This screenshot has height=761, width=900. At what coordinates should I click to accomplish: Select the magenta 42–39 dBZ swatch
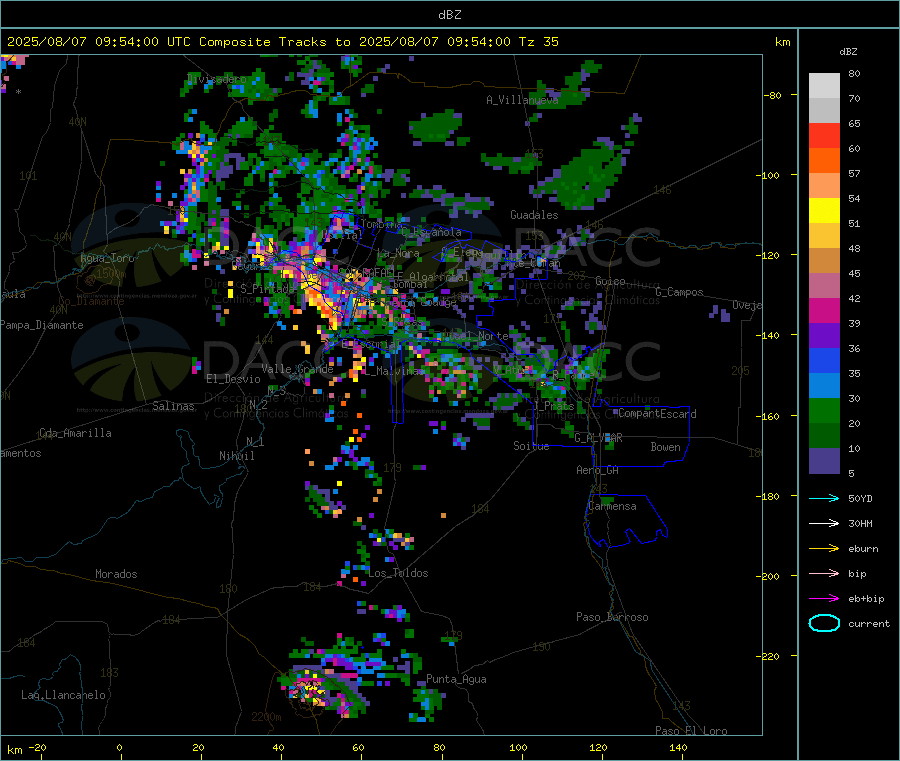(824, 311)
